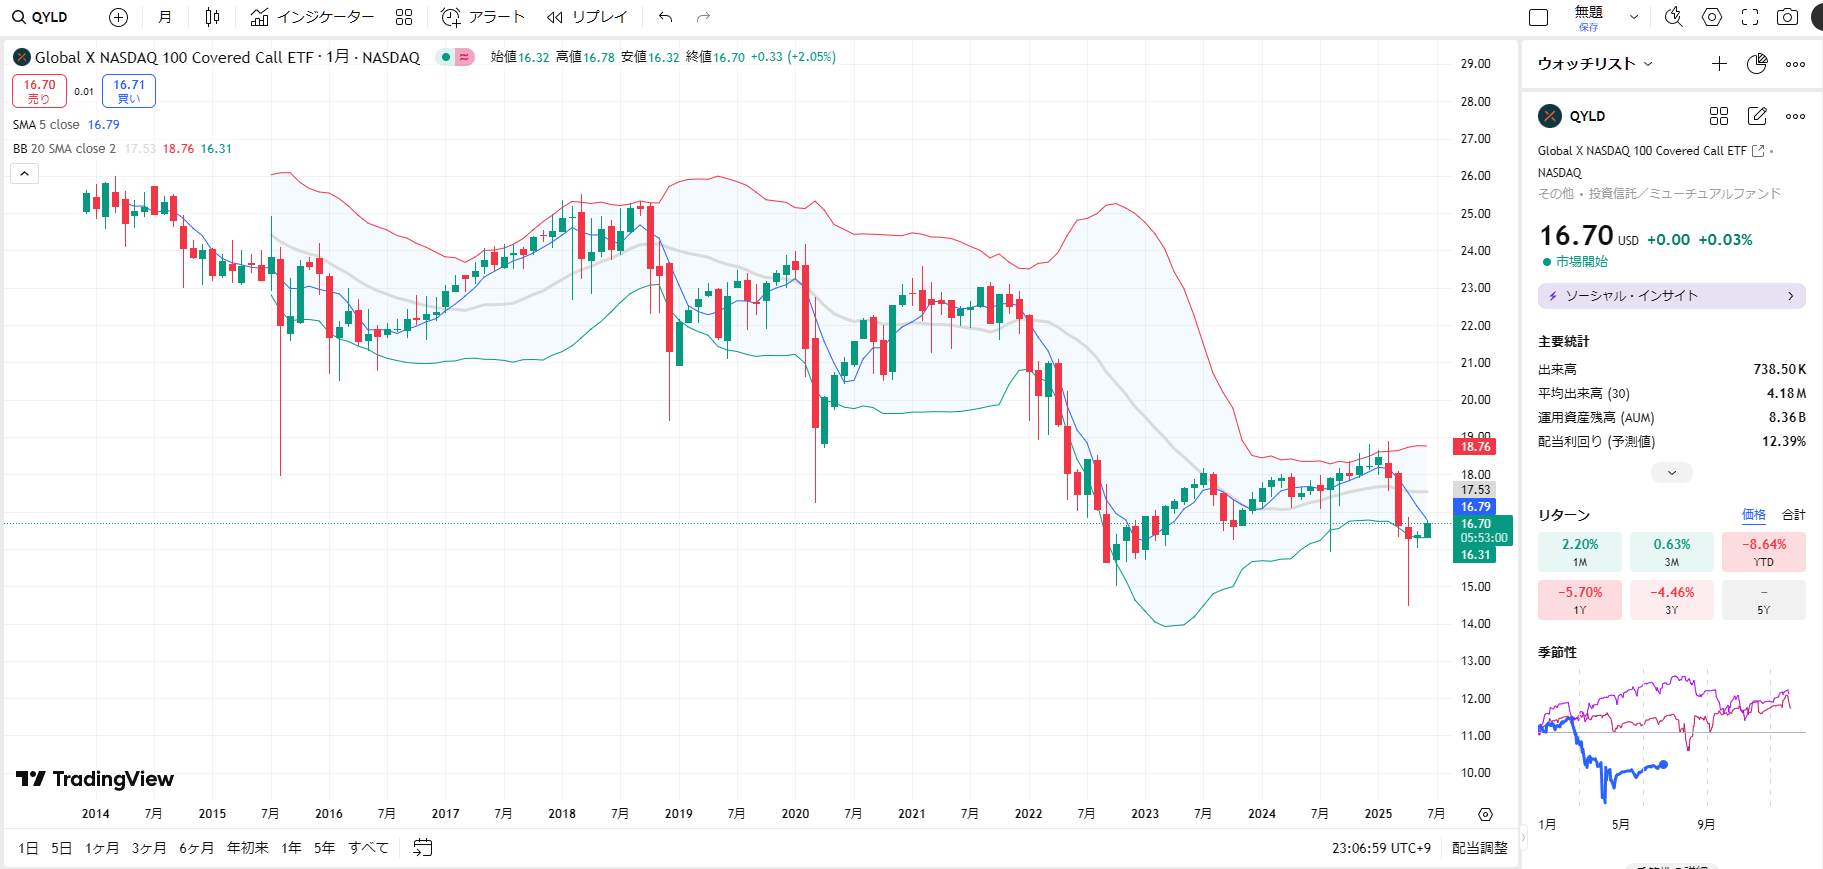Open the go-to-date calendar icon

coord(423,848)
